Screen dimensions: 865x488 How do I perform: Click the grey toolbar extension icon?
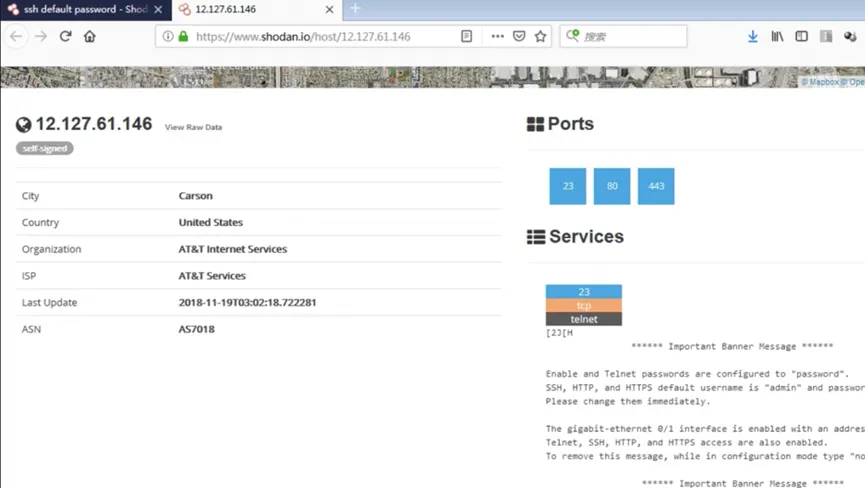826,36
